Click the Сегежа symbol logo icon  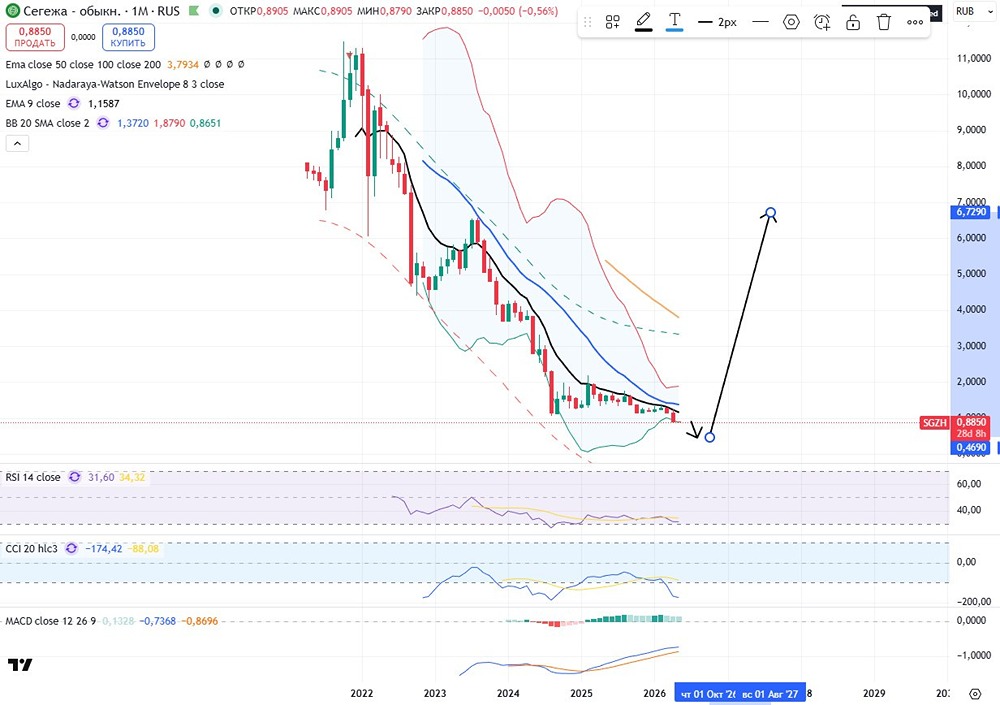tap(12, 11)
